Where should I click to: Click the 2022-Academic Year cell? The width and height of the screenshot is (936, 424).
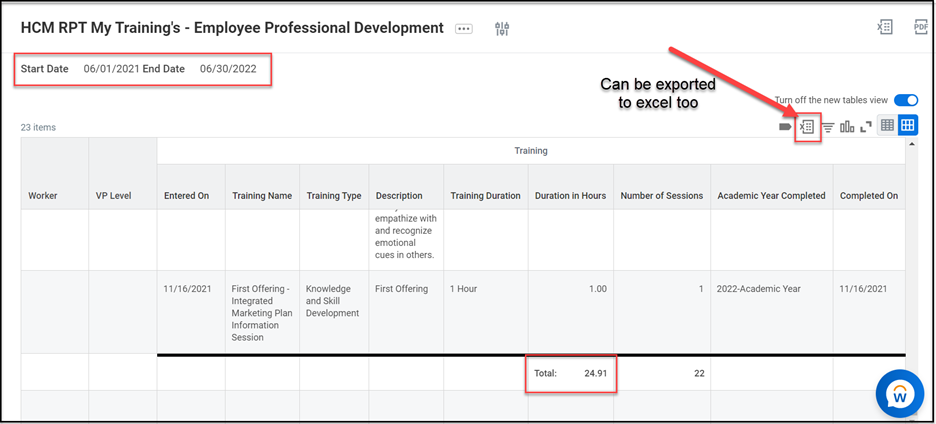[759, 289]
